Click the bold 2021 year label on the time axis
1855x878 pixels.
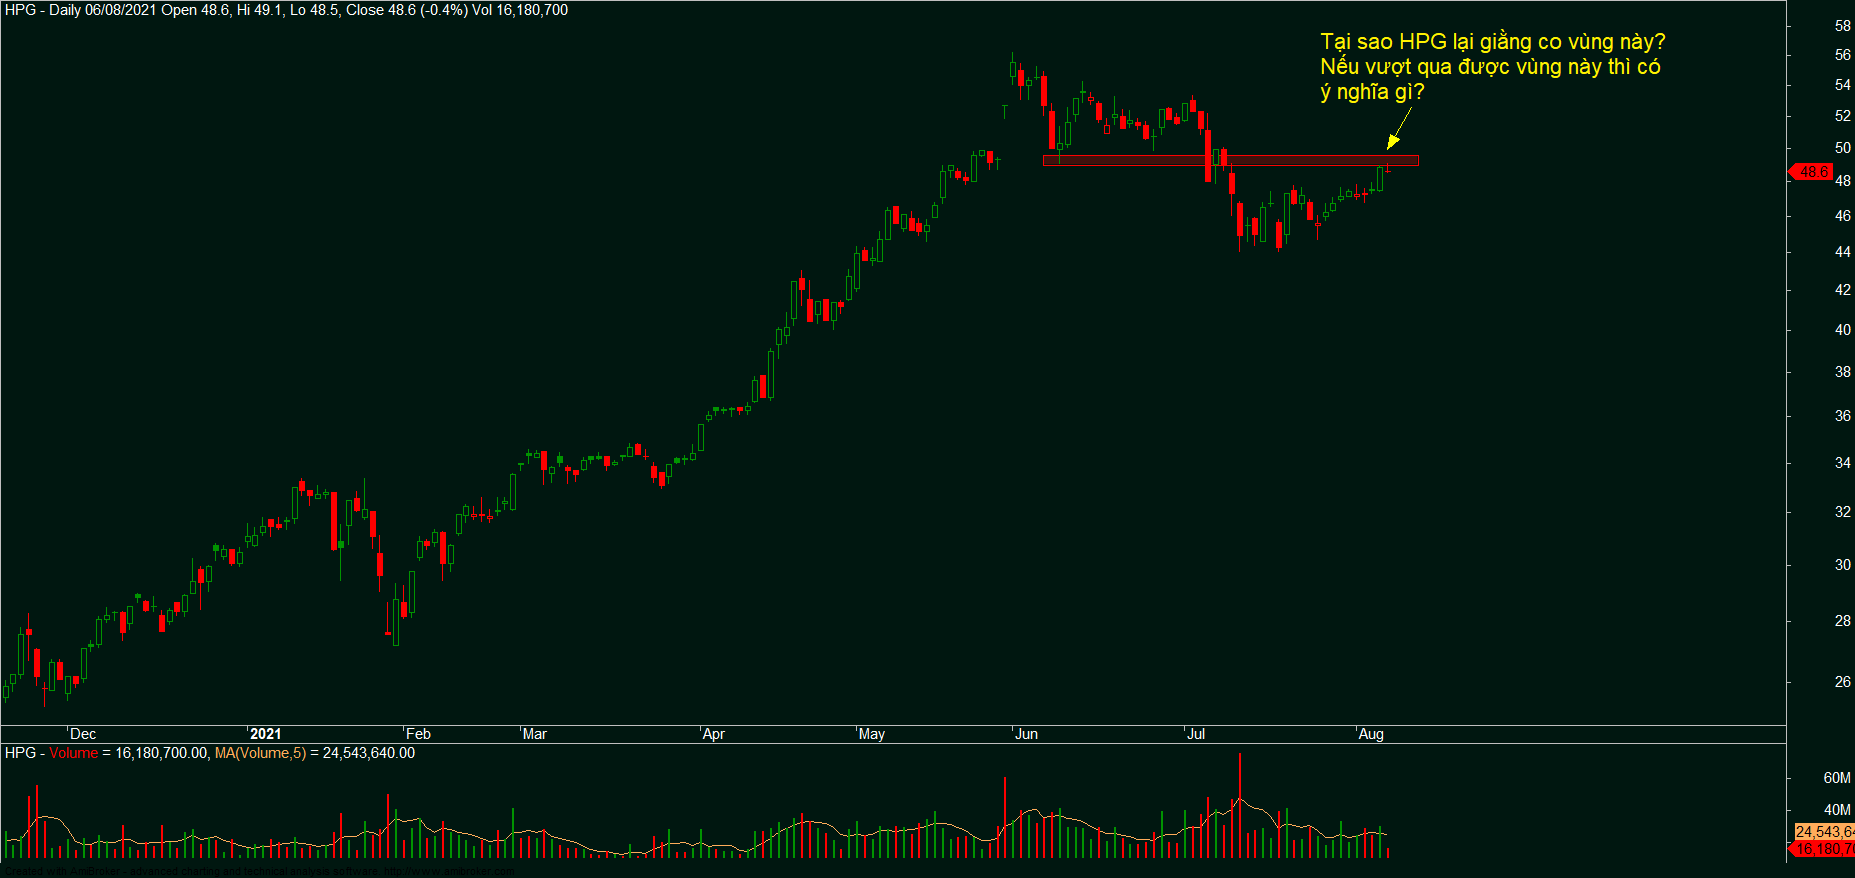(265, 734)
